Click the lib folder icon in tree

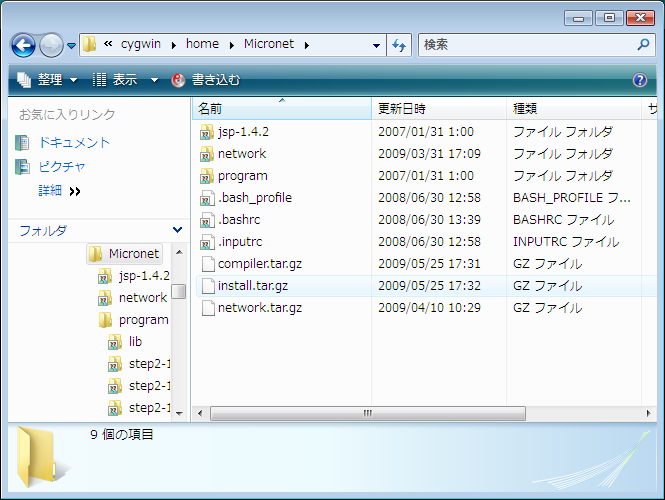pyautogui.click(x=115, y=342)
